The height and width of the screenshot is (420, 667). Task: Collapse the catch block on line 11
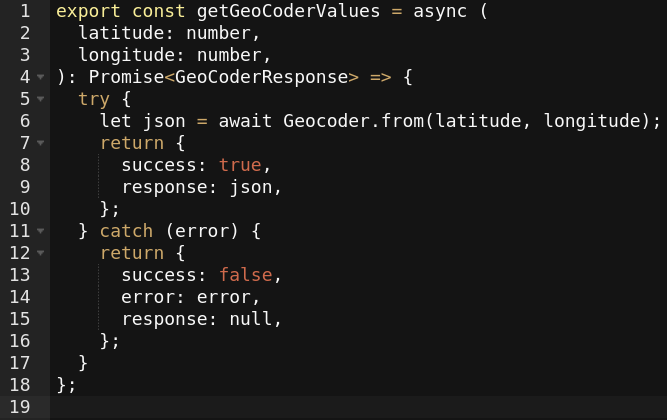click(x=40, y=231)
